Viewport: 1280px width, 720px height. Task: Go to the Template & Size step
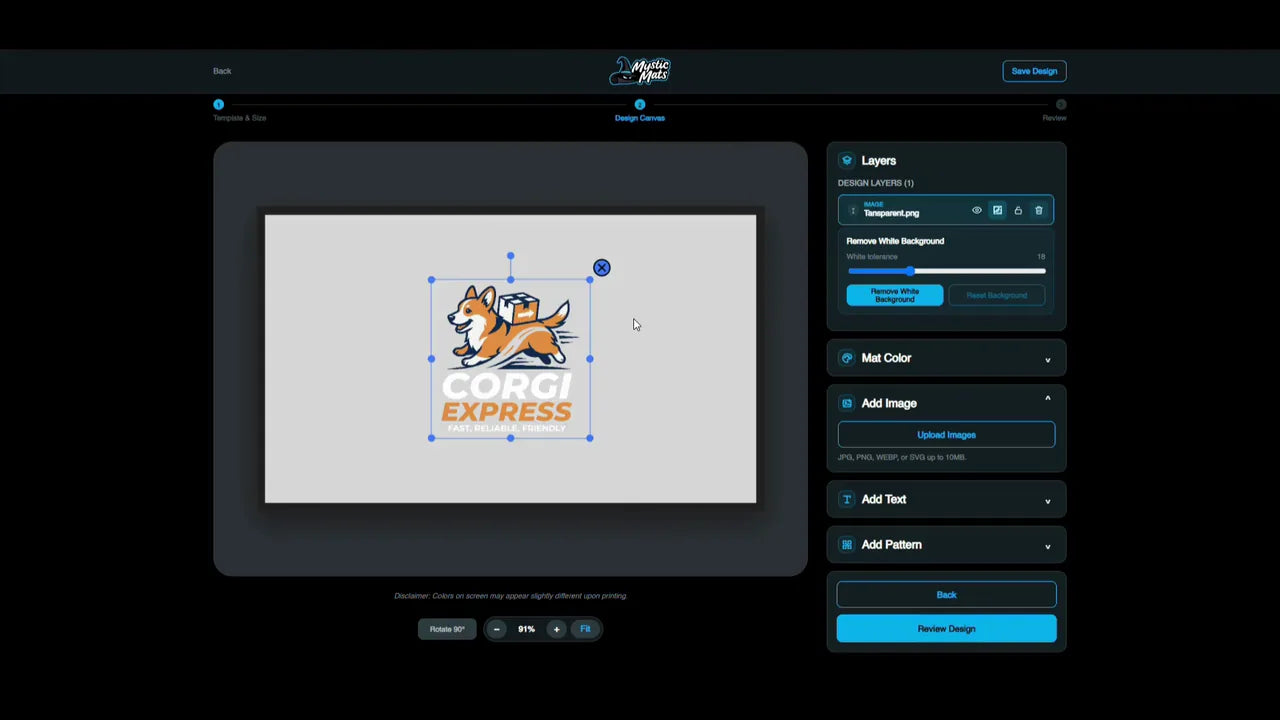pyautogui.click(x=239, y=110)
